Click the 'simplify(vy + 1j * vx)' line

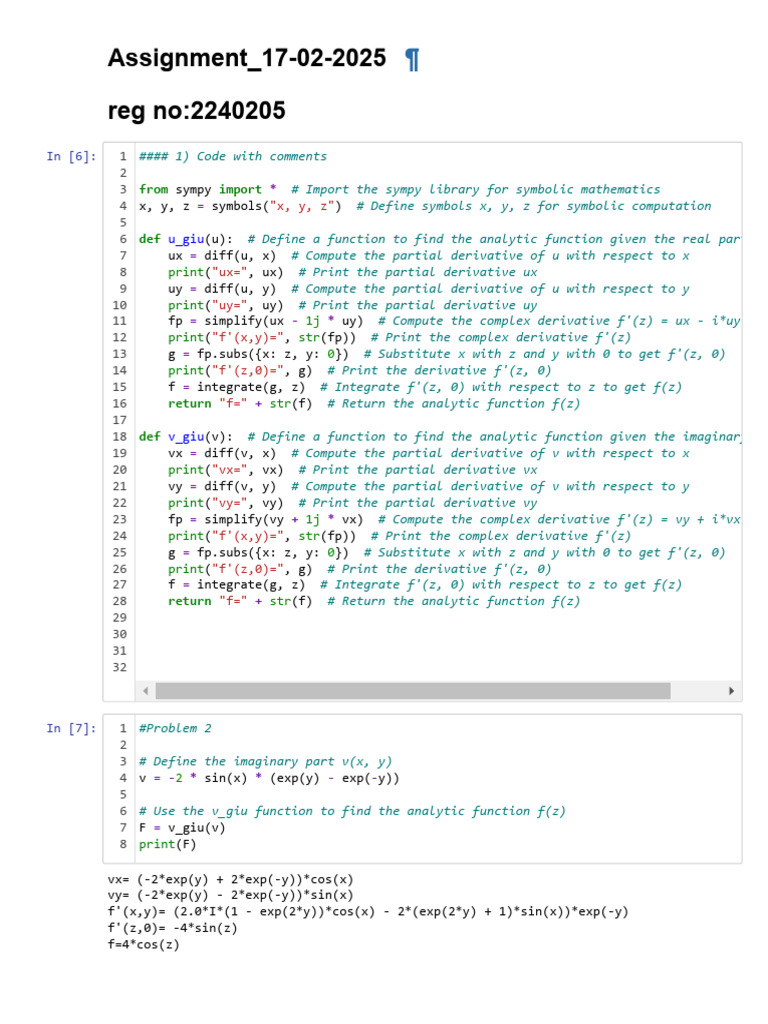(x=454, y=519)
